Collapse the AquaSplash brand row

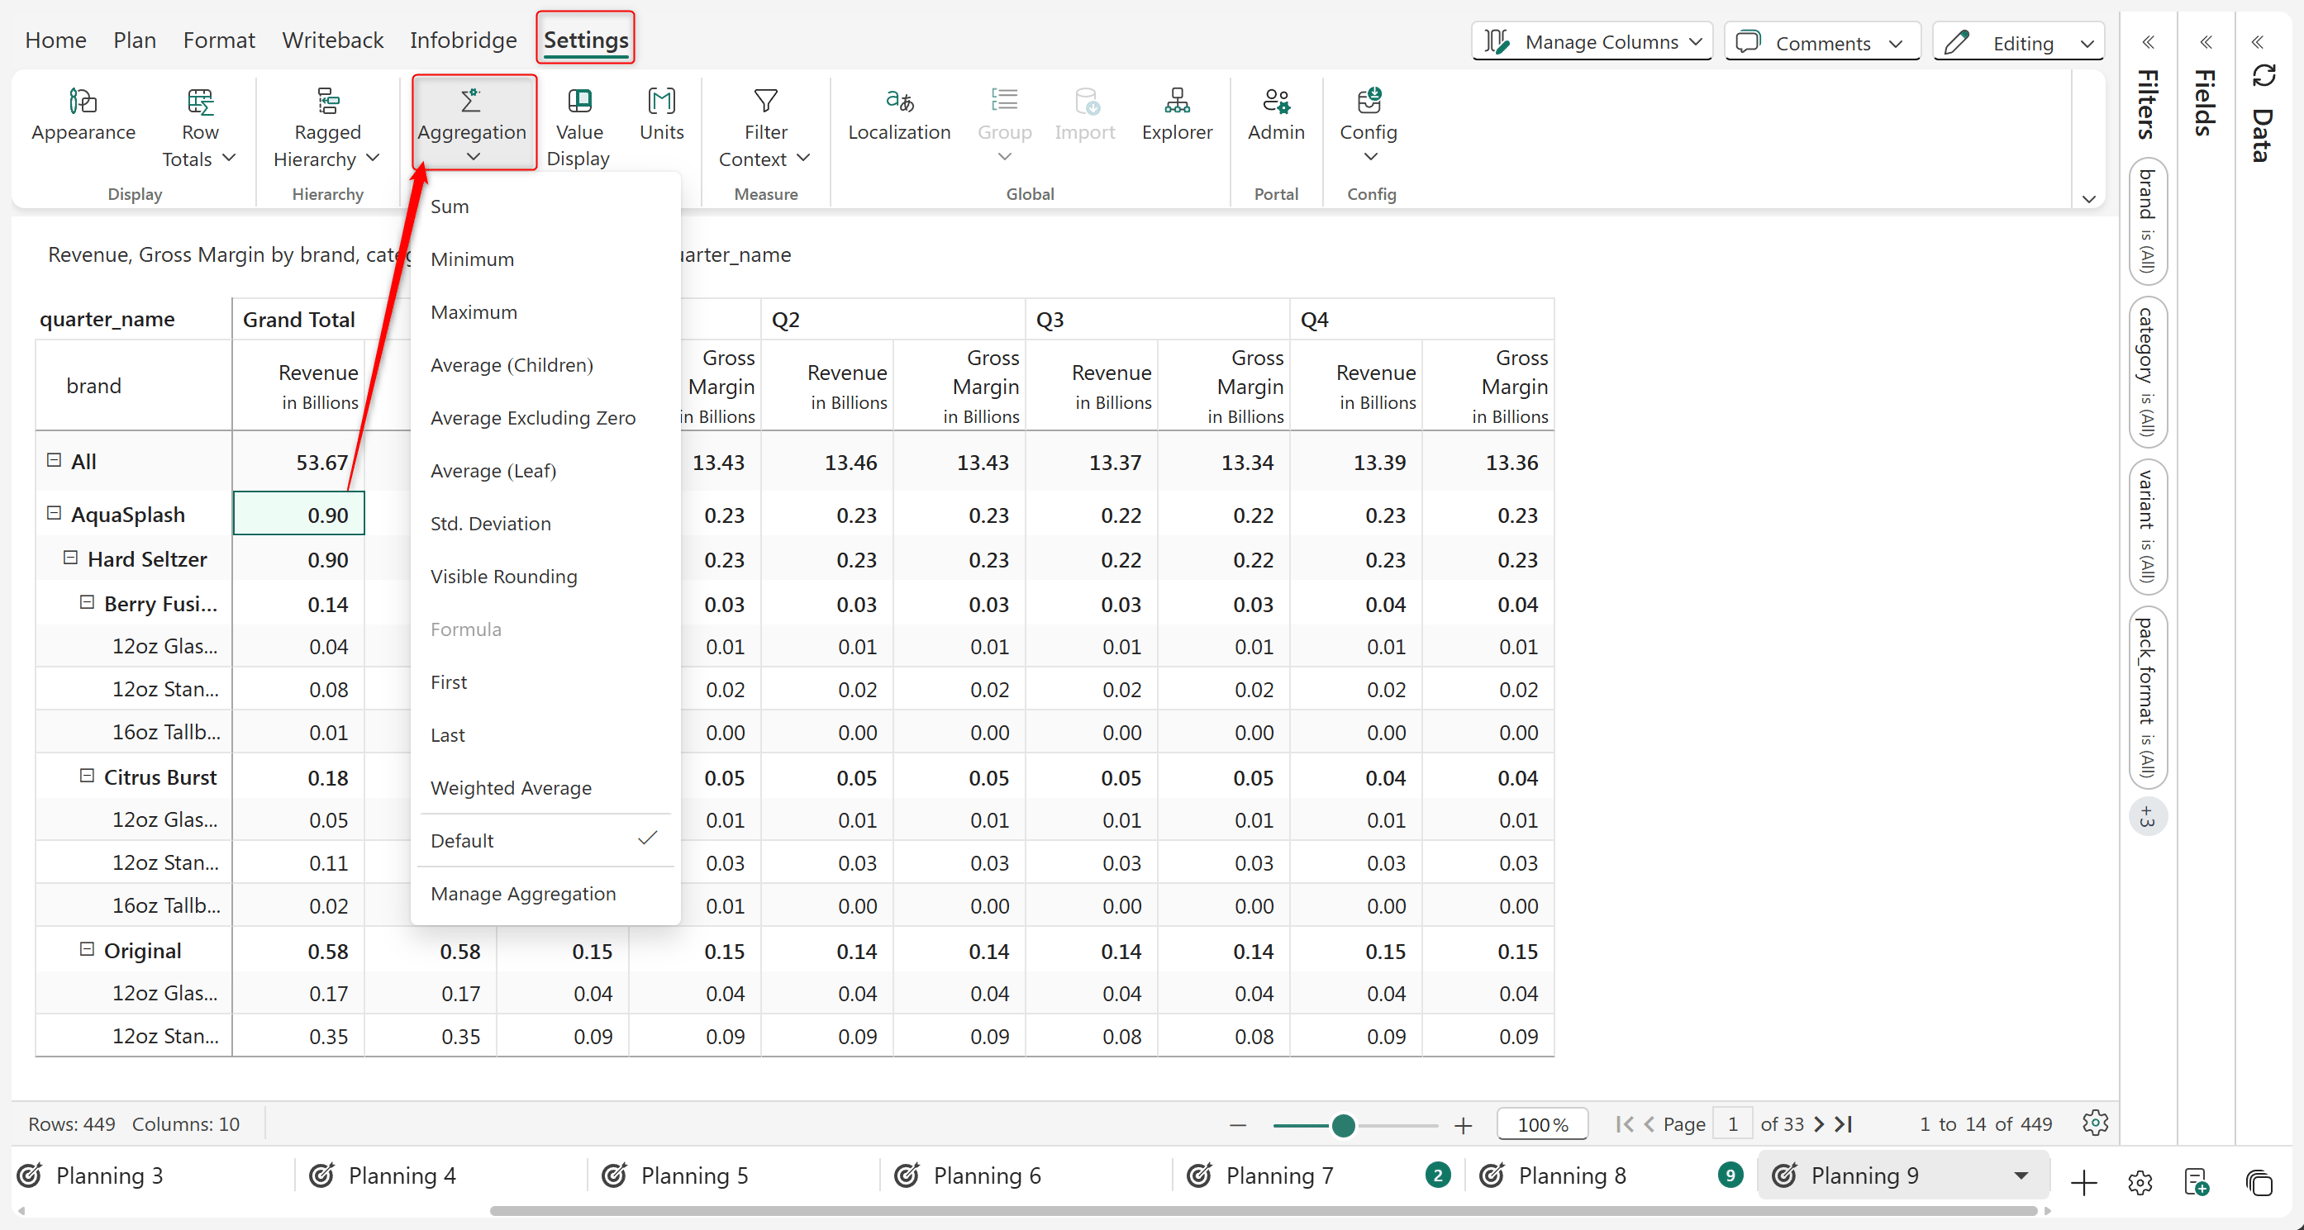click(x=54, y=513)
